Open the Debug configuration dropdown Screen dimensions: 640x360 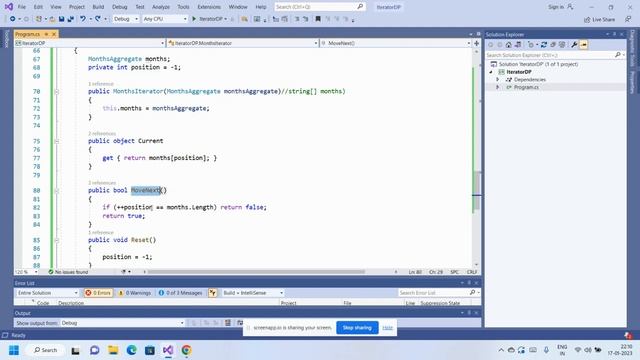click(x=126, y=19)
